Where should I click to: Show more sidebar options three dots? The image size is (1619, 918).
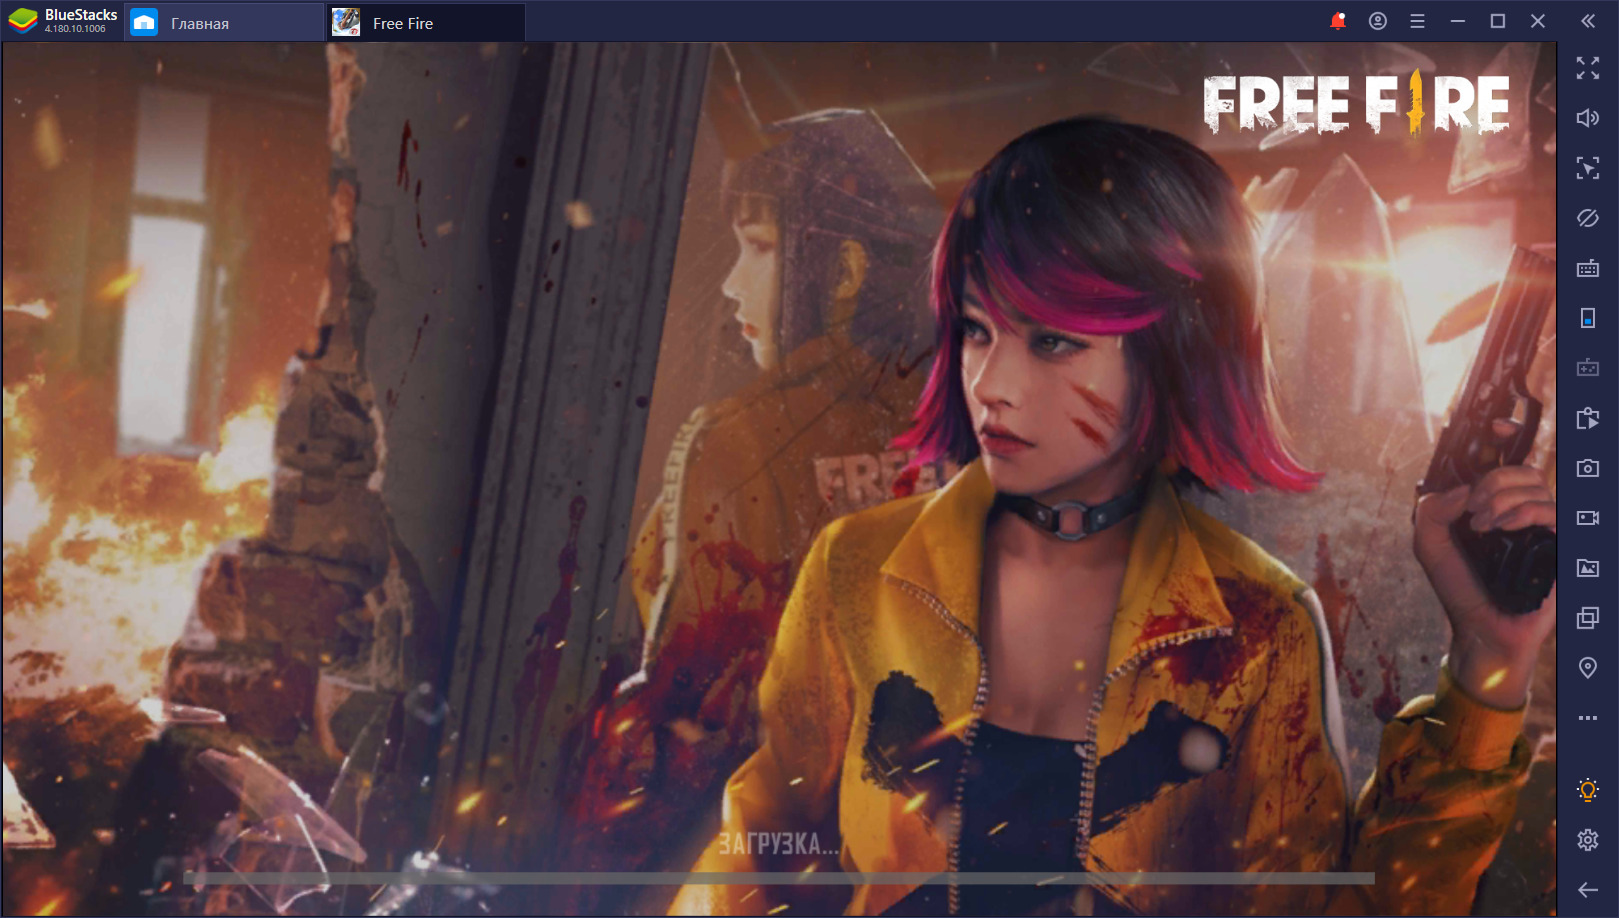1588,718
